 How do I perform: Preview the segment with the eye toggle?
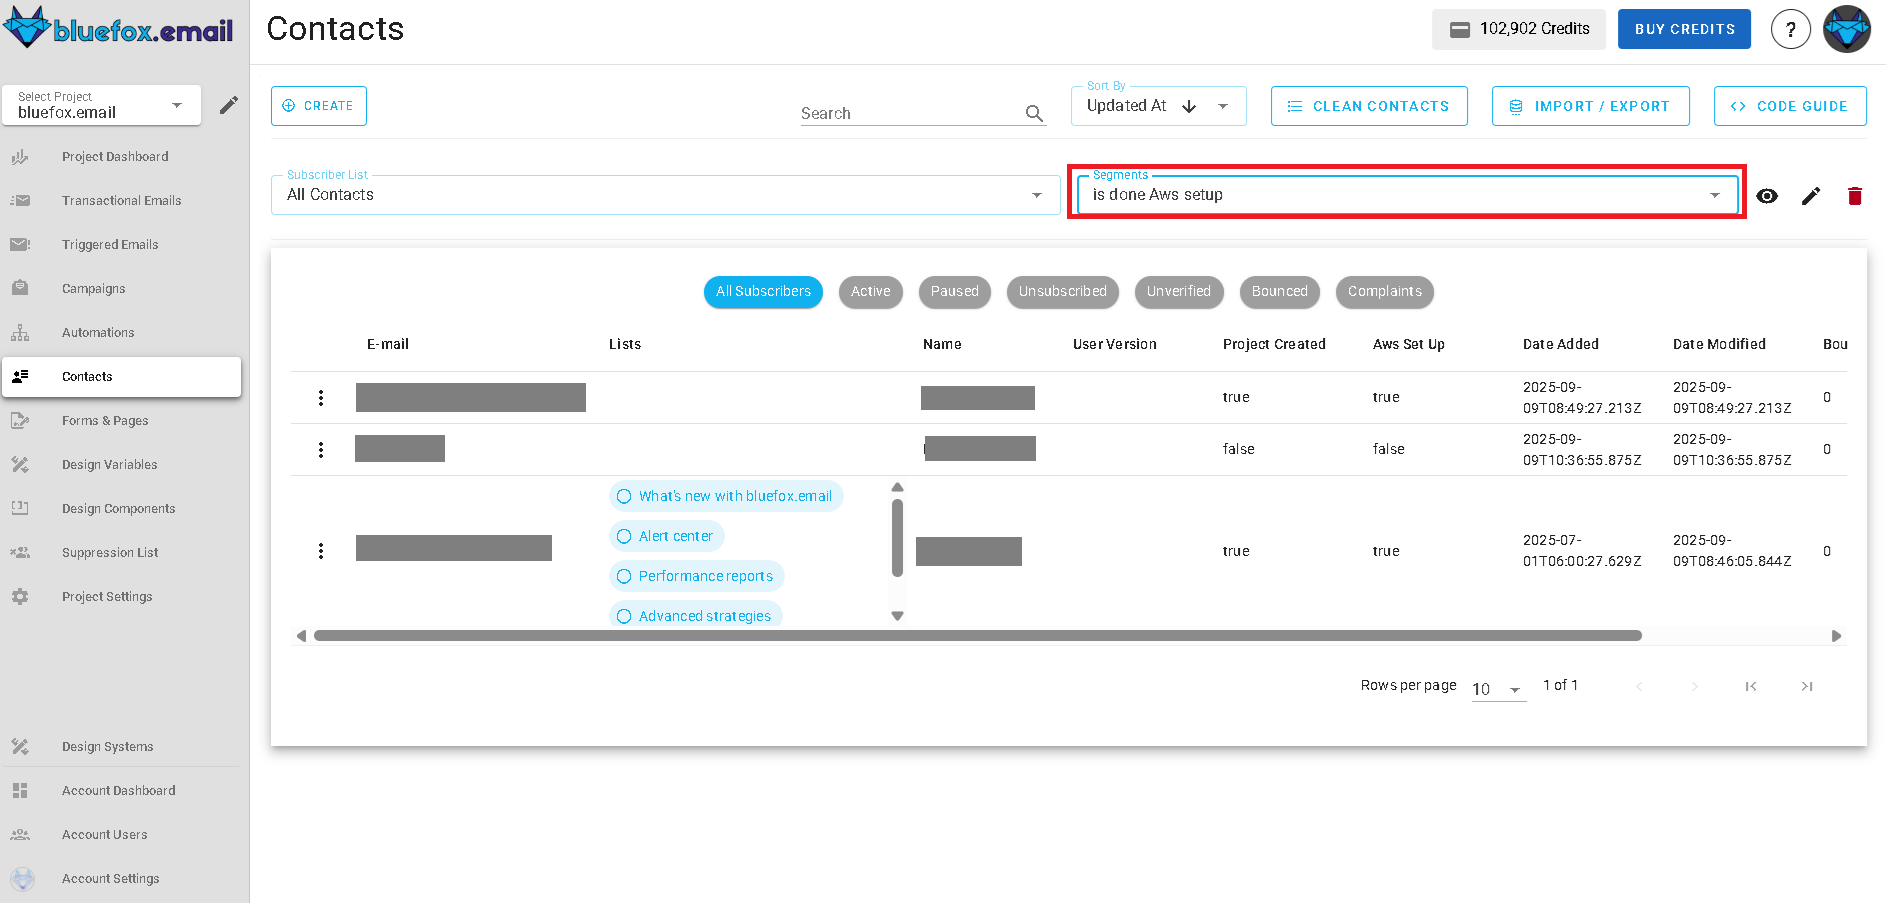pos(1767,196)
